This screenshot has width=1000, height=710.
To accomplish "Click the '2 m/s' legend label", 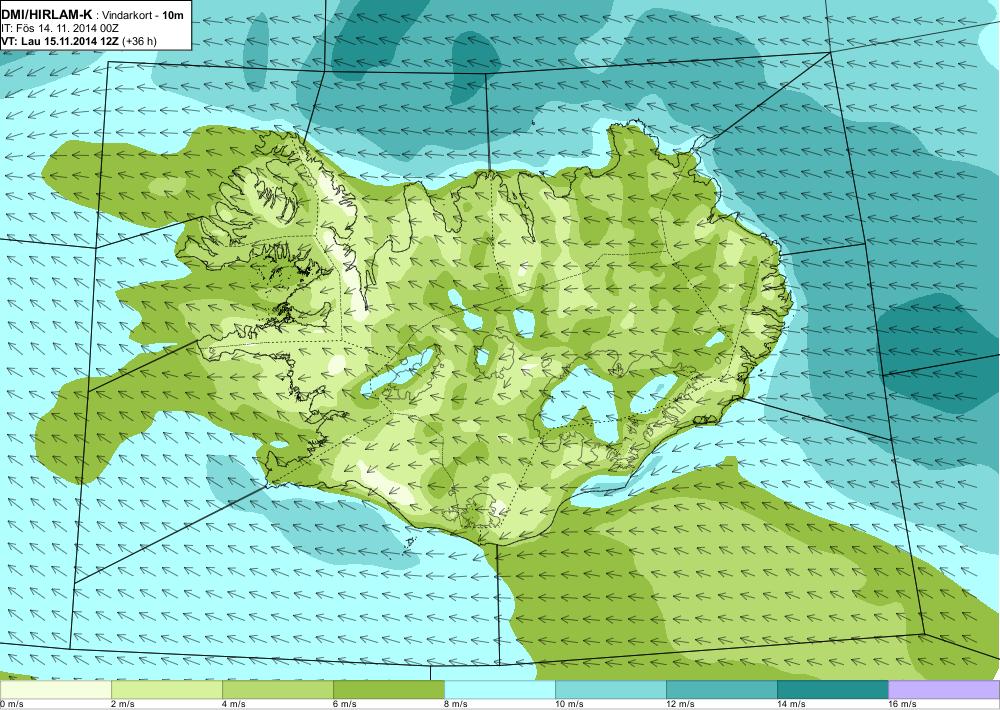I will tap(122, 704).
